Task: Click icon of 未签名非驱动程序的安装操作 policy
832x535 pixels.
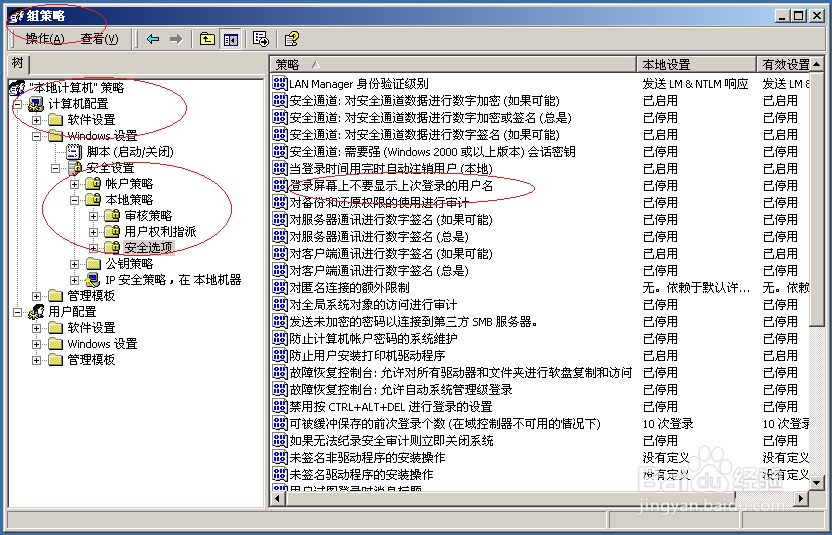Action: pyautogui.click(x=280, y=458)
